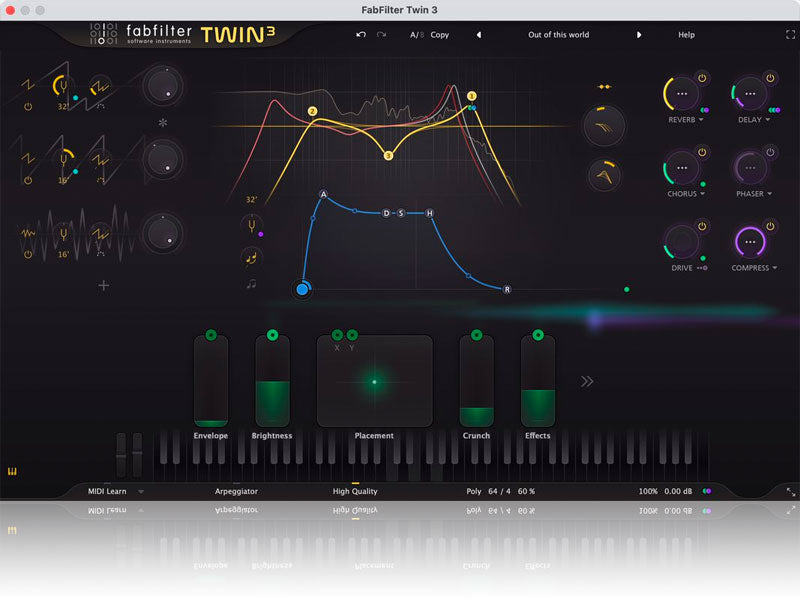
Task: Open the REVERB dropdown menu
Action: 686,120
